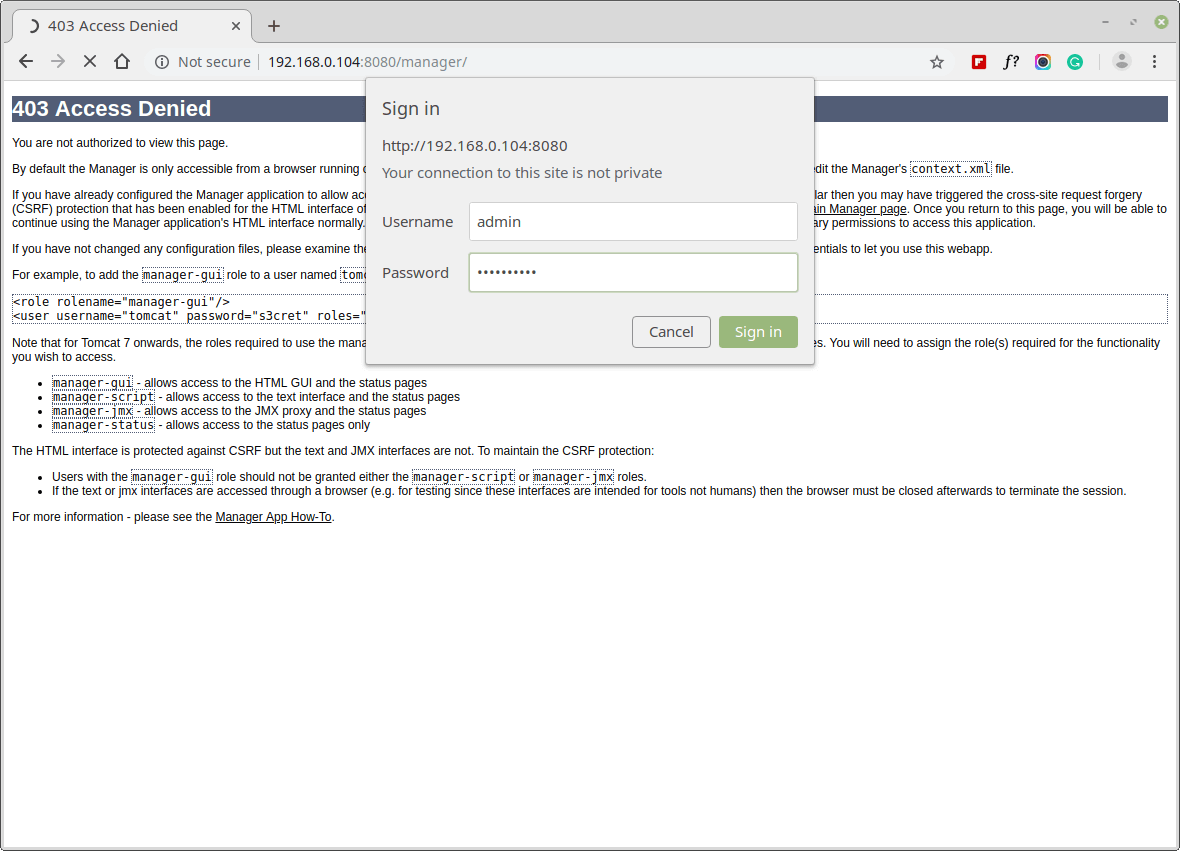Screen dimensions: 1180x851
Task: Minimize the browser window
Action: point(1105,23)
